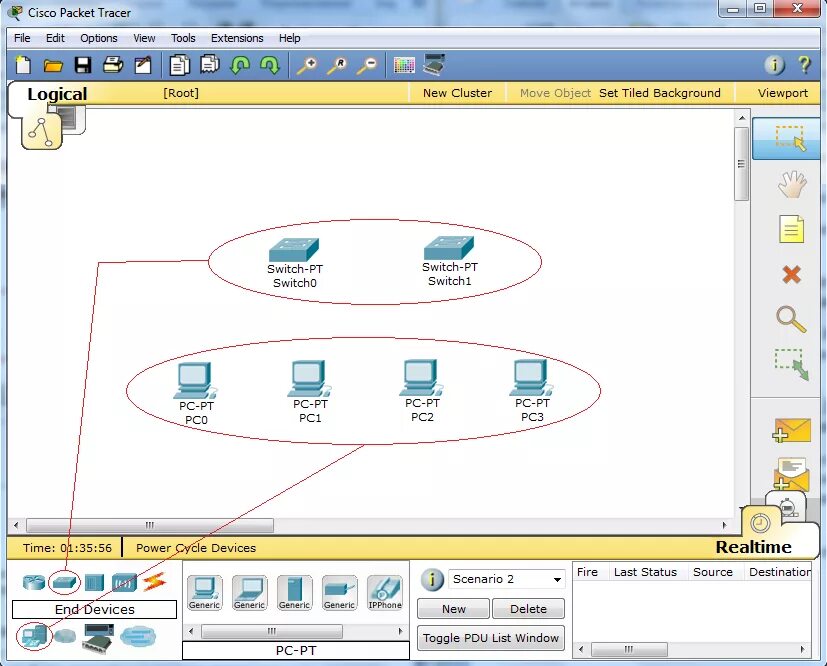This screenshot has height=666, width=827.
Task: Switch to Realtime mode tab
Action: [x=753, y=547]
